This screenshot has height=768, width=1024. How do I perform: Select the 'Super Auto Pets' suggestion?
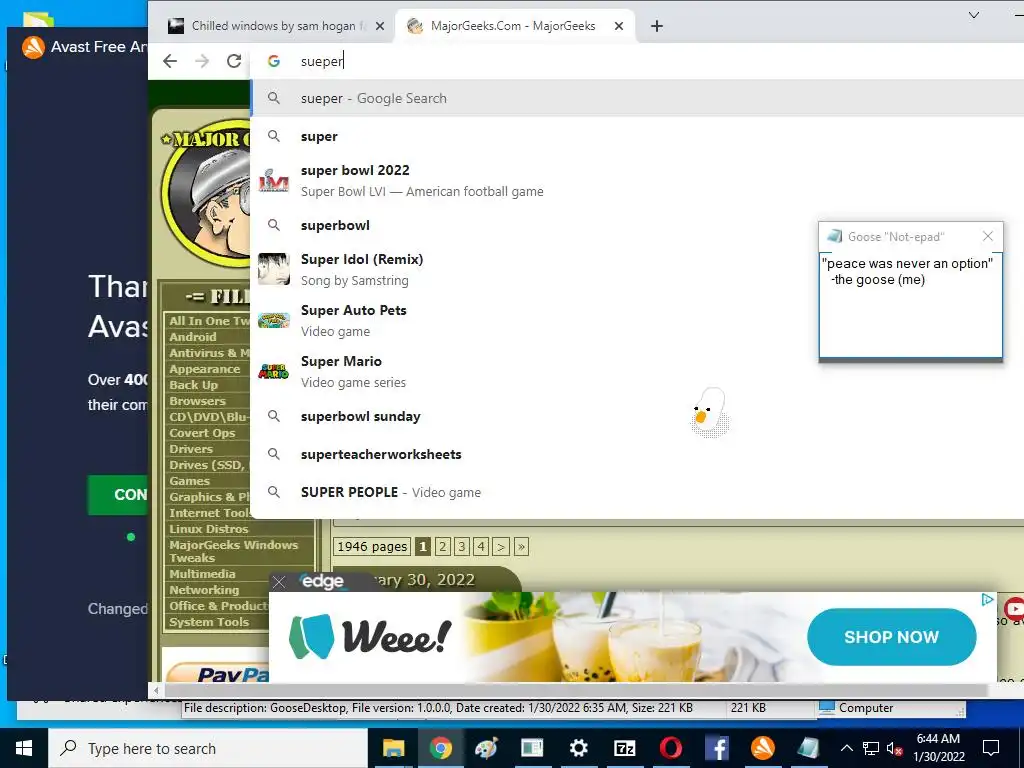click(x=637, y=320)
